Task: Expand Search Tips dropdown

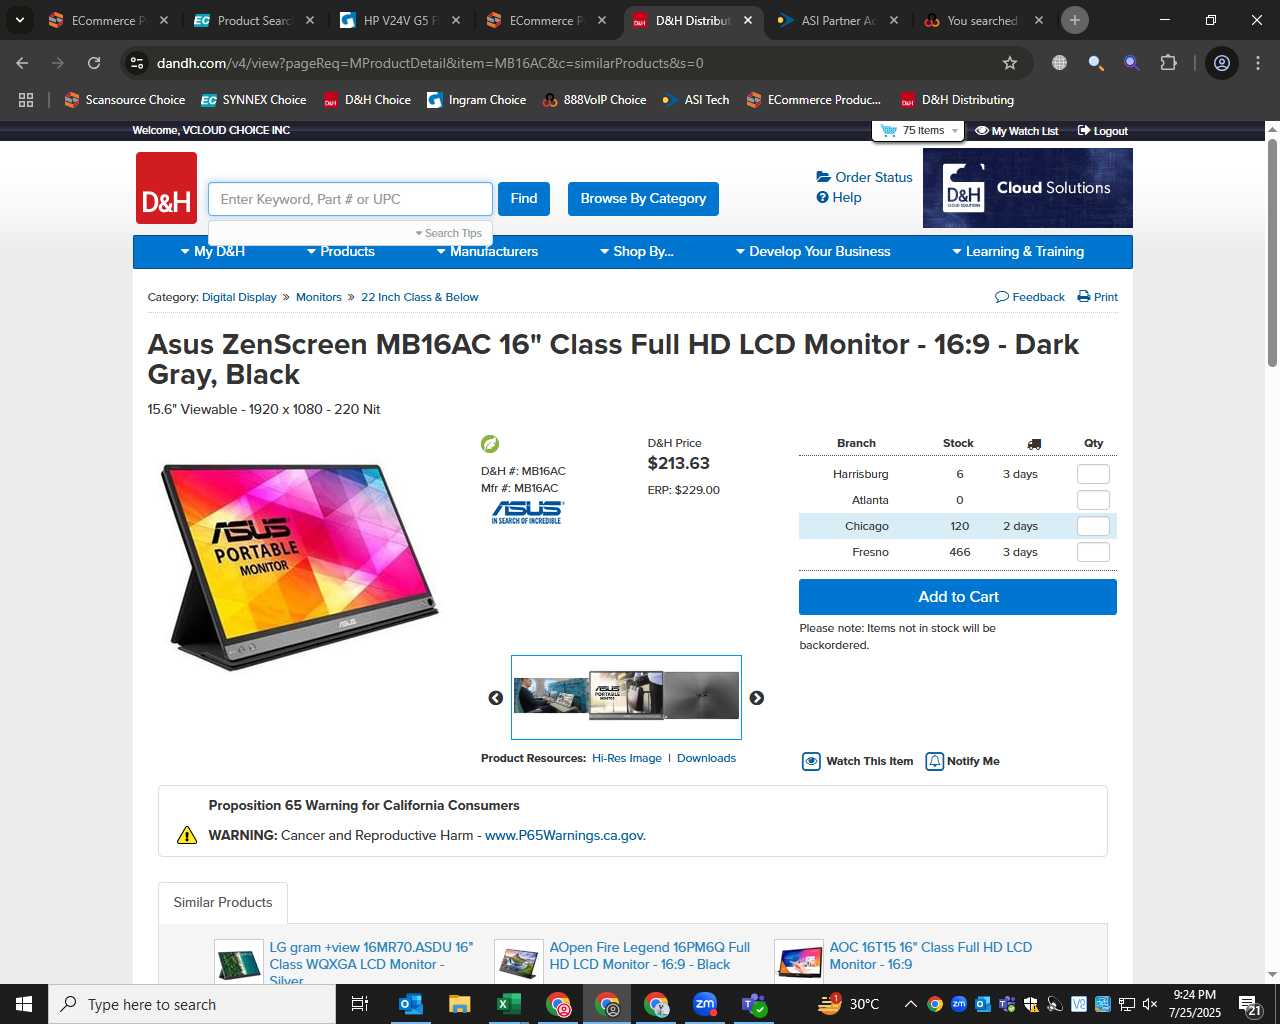Action: click(448, 233)
